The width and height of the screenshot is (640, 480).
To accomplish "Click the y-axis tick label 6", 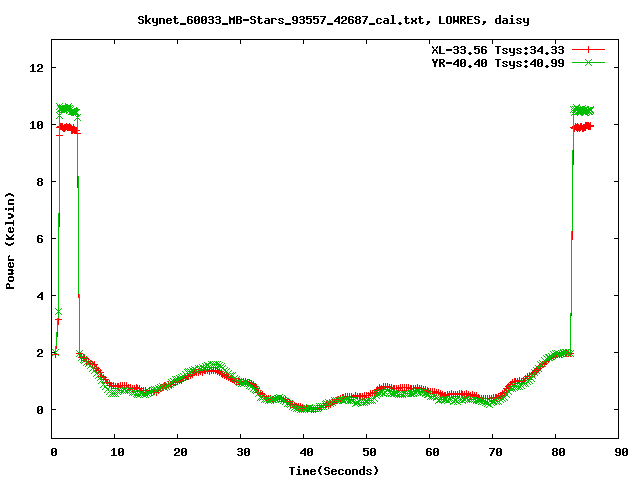I will (x=40, y=239).
